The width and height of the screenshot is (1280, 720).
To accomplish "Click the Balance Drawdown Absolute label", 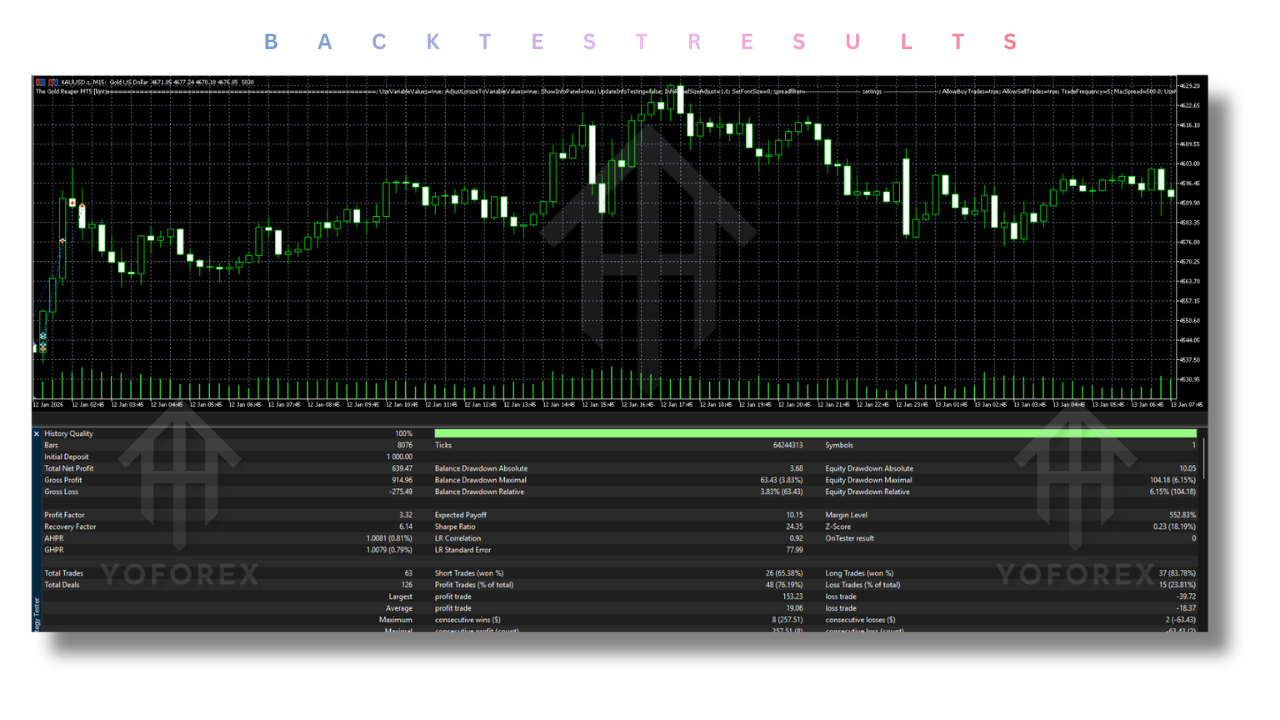I will coord(481,469).
